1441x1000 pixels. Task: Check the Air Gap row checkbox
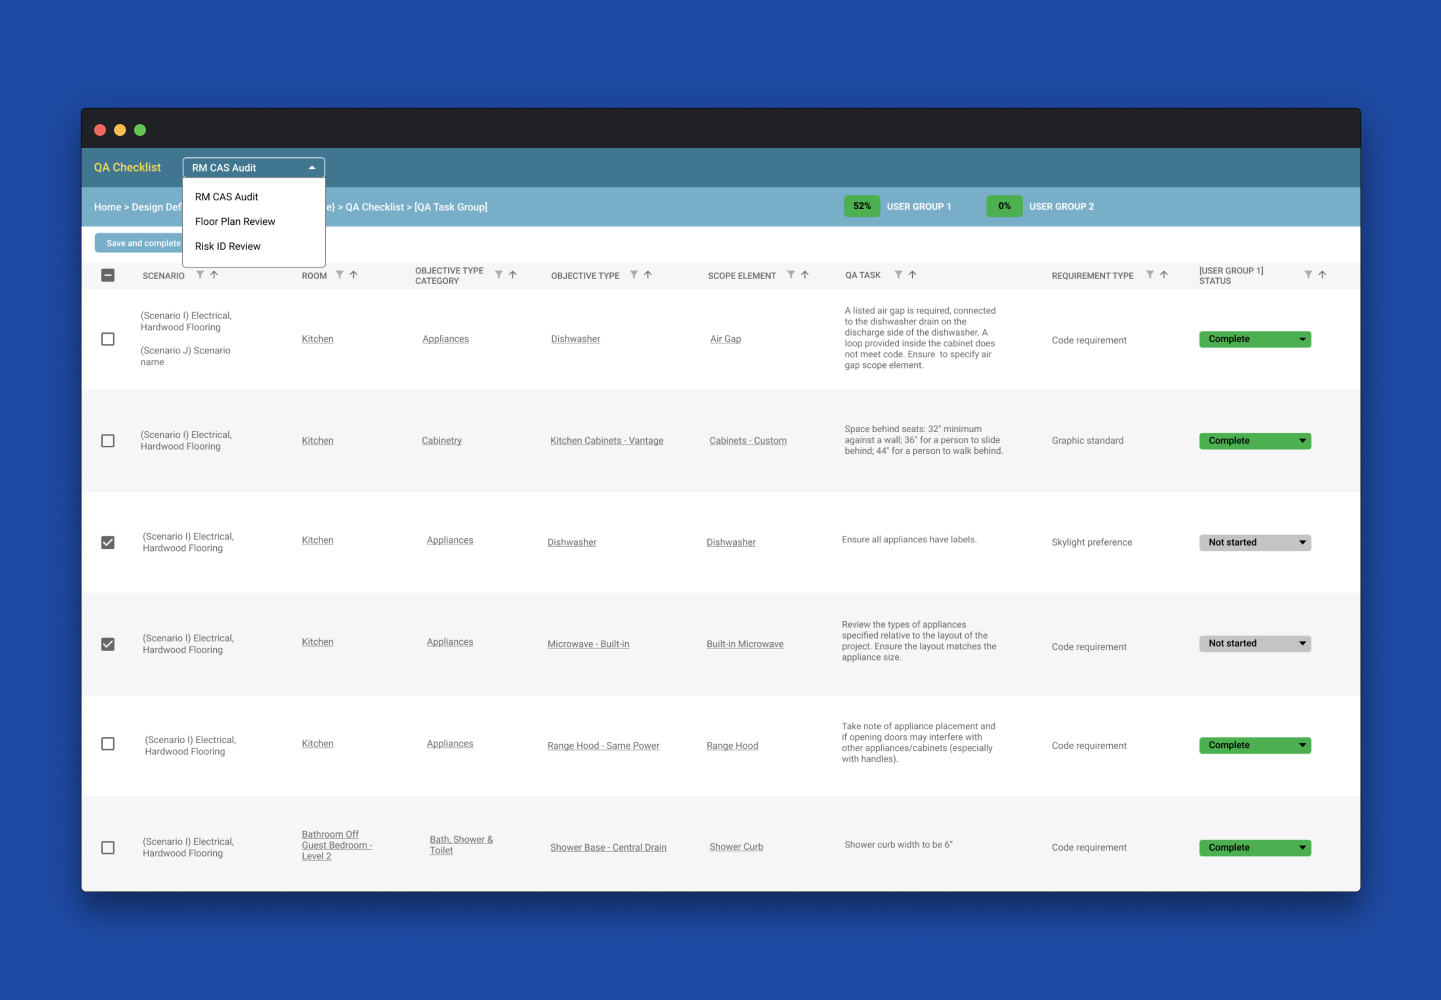[x=108, y=339]
